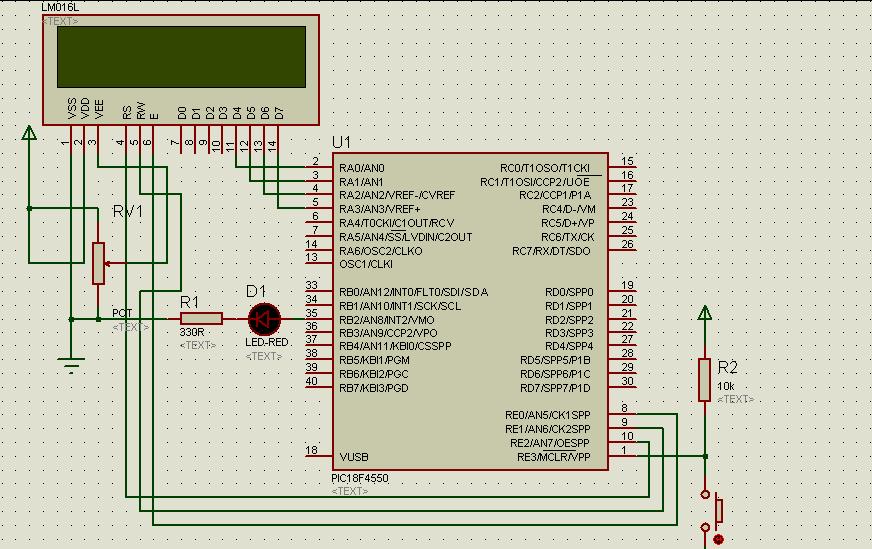Click LCD pin label VSS
Screen dimensions: 872x549
pyautogui.click(x=72, y=108)
